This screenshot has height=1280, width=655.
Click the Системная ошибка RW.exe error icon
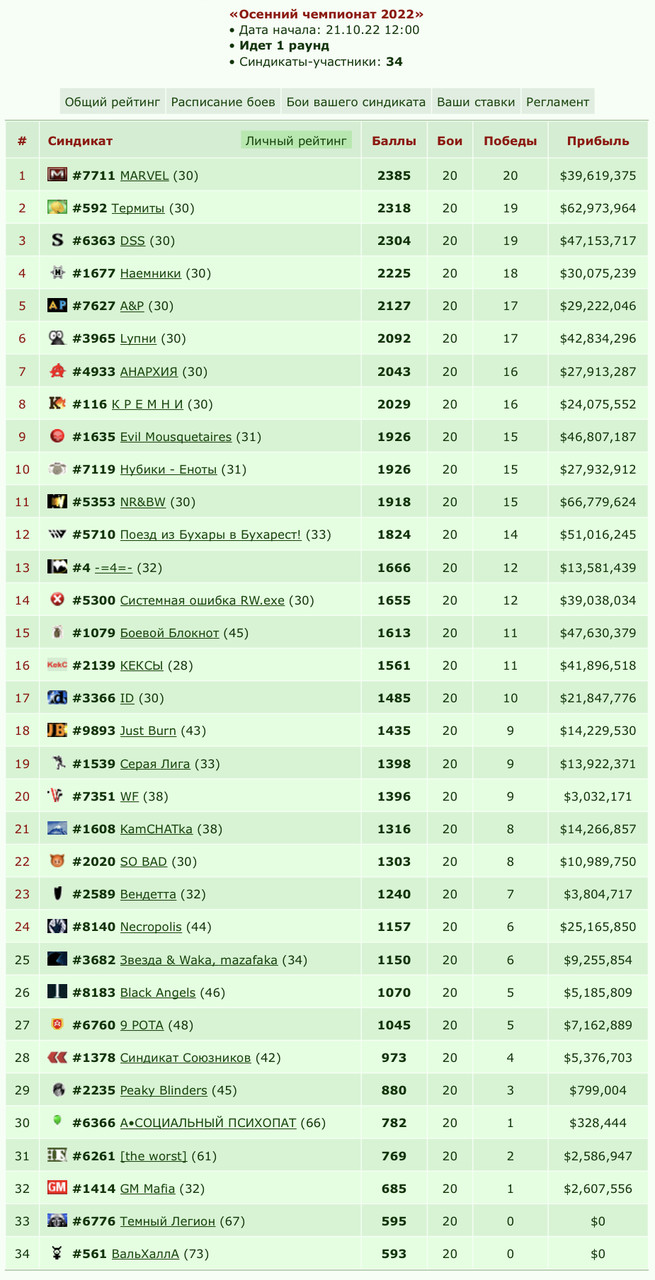click(57, 600)
